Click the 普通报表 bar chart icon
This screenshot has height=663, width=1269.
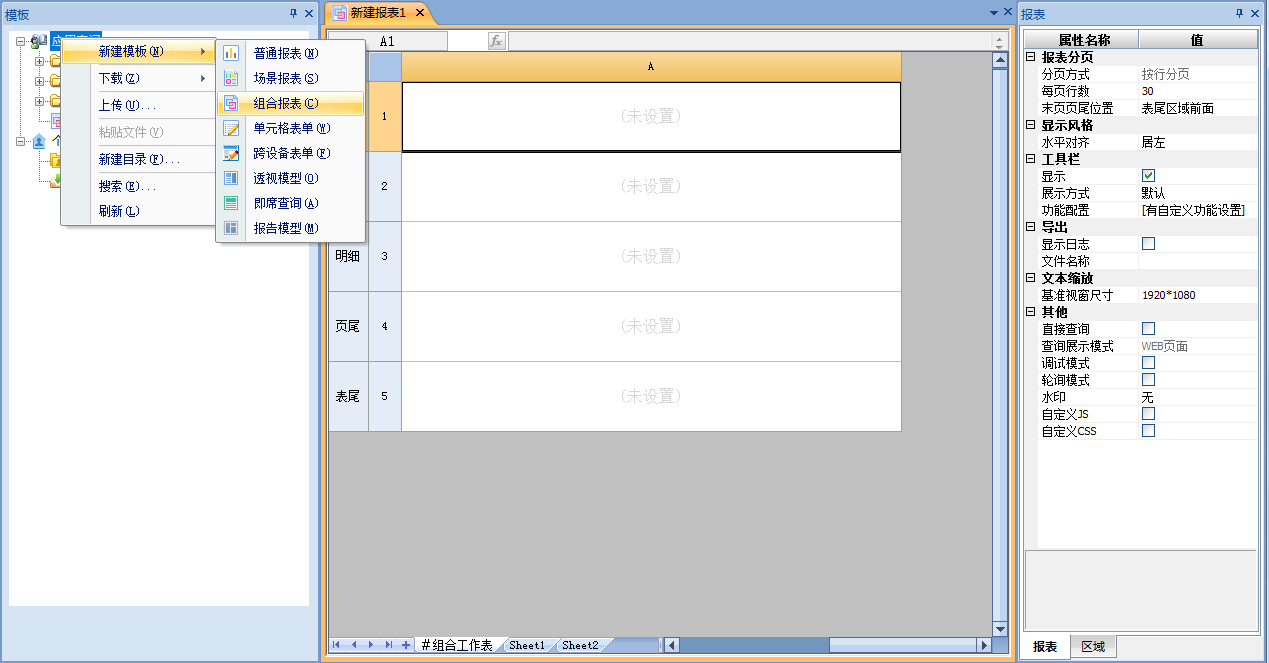click(231, 53)
